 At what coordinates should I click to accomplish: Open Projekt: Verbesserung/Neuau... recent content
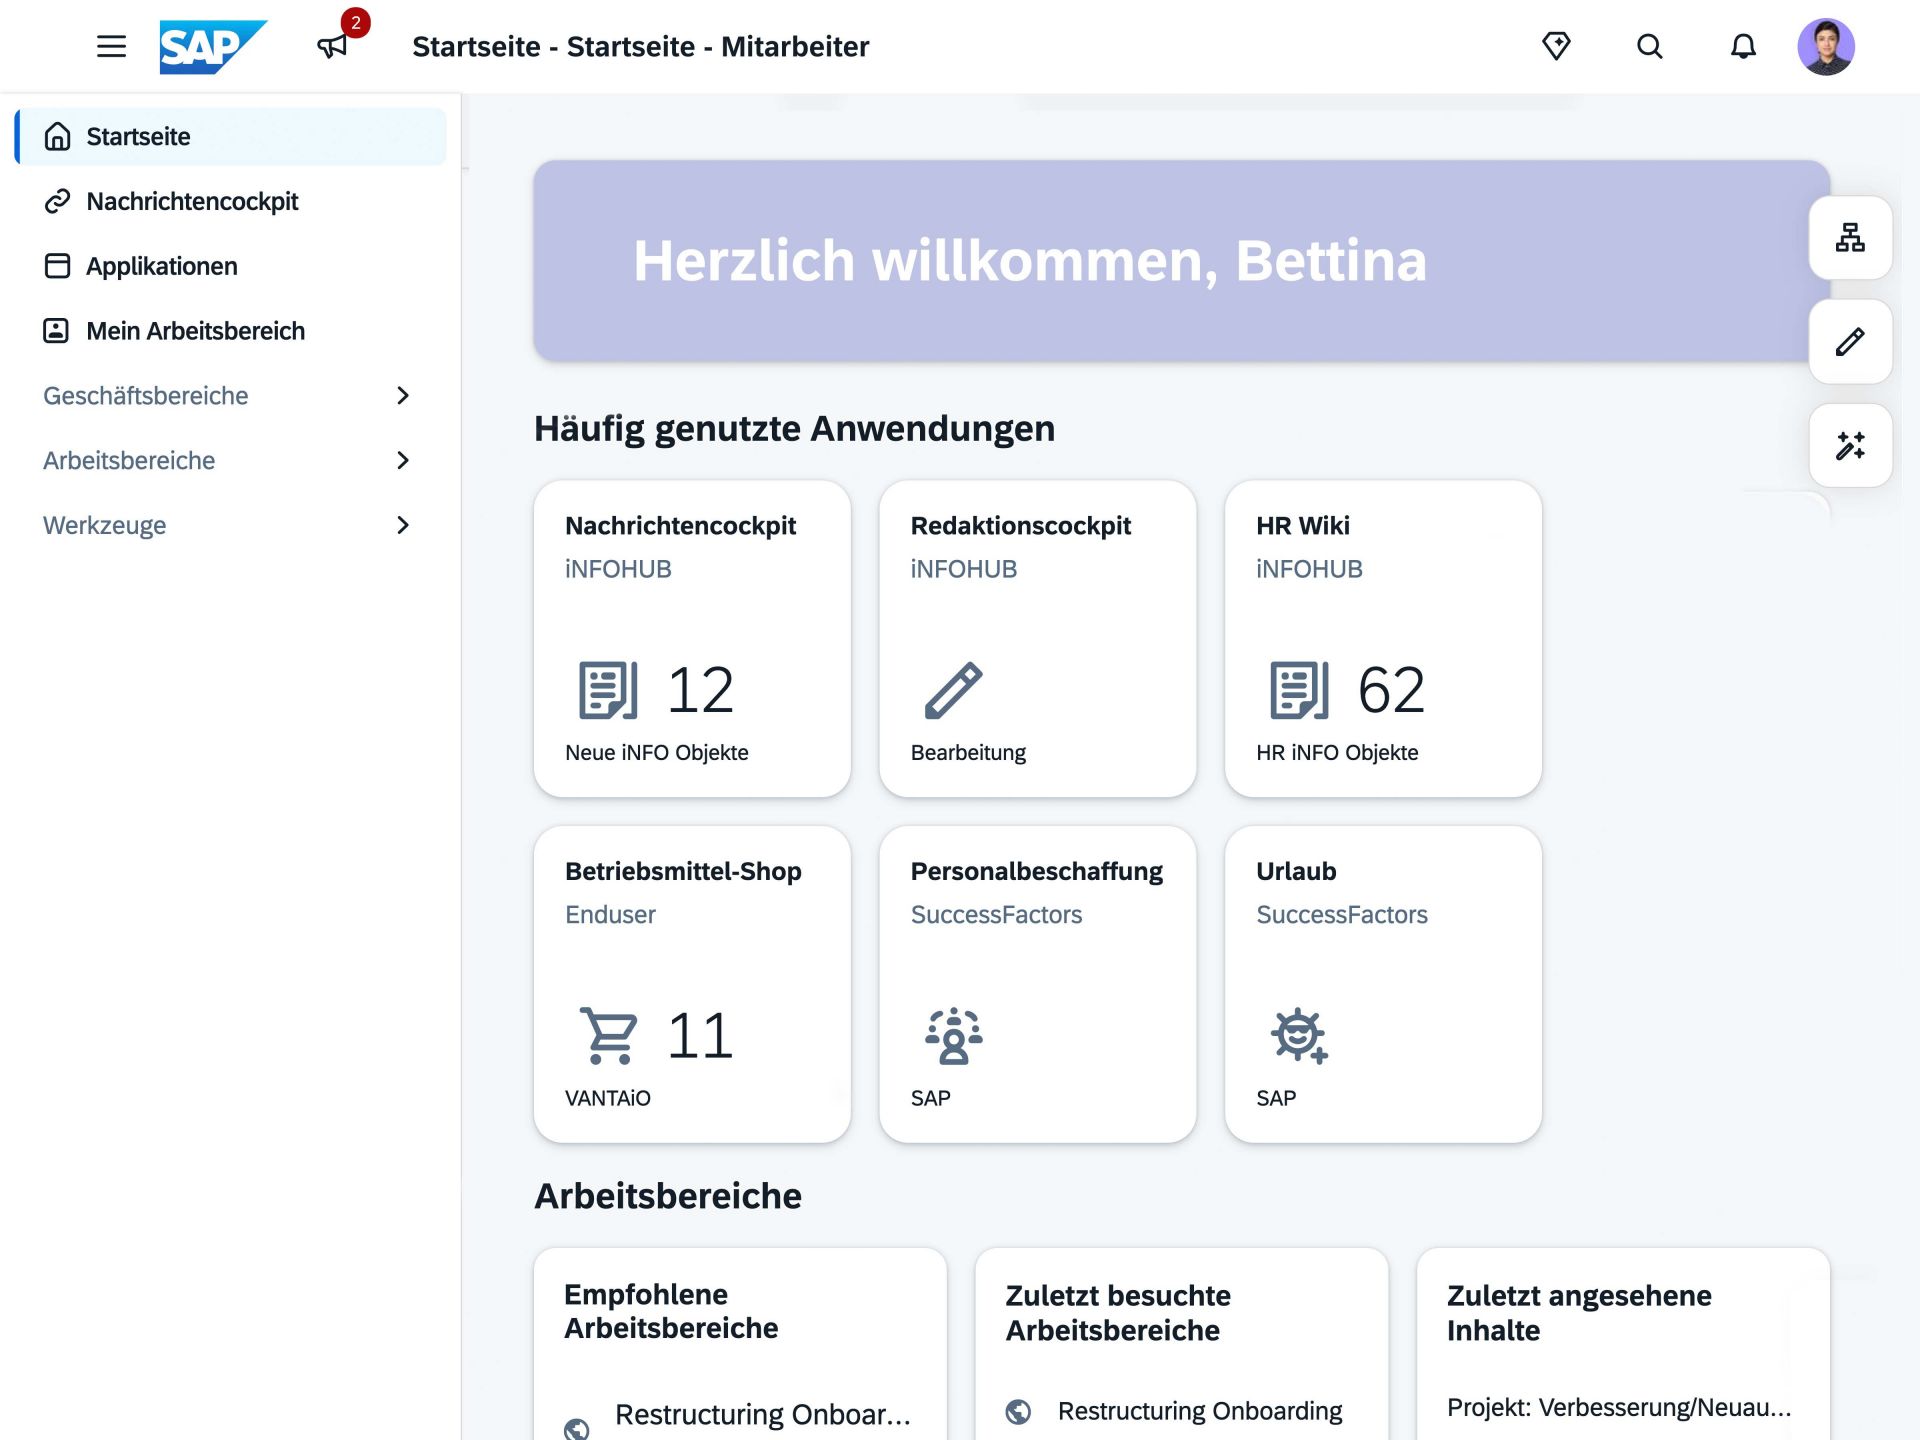tap(1618, 1408)
